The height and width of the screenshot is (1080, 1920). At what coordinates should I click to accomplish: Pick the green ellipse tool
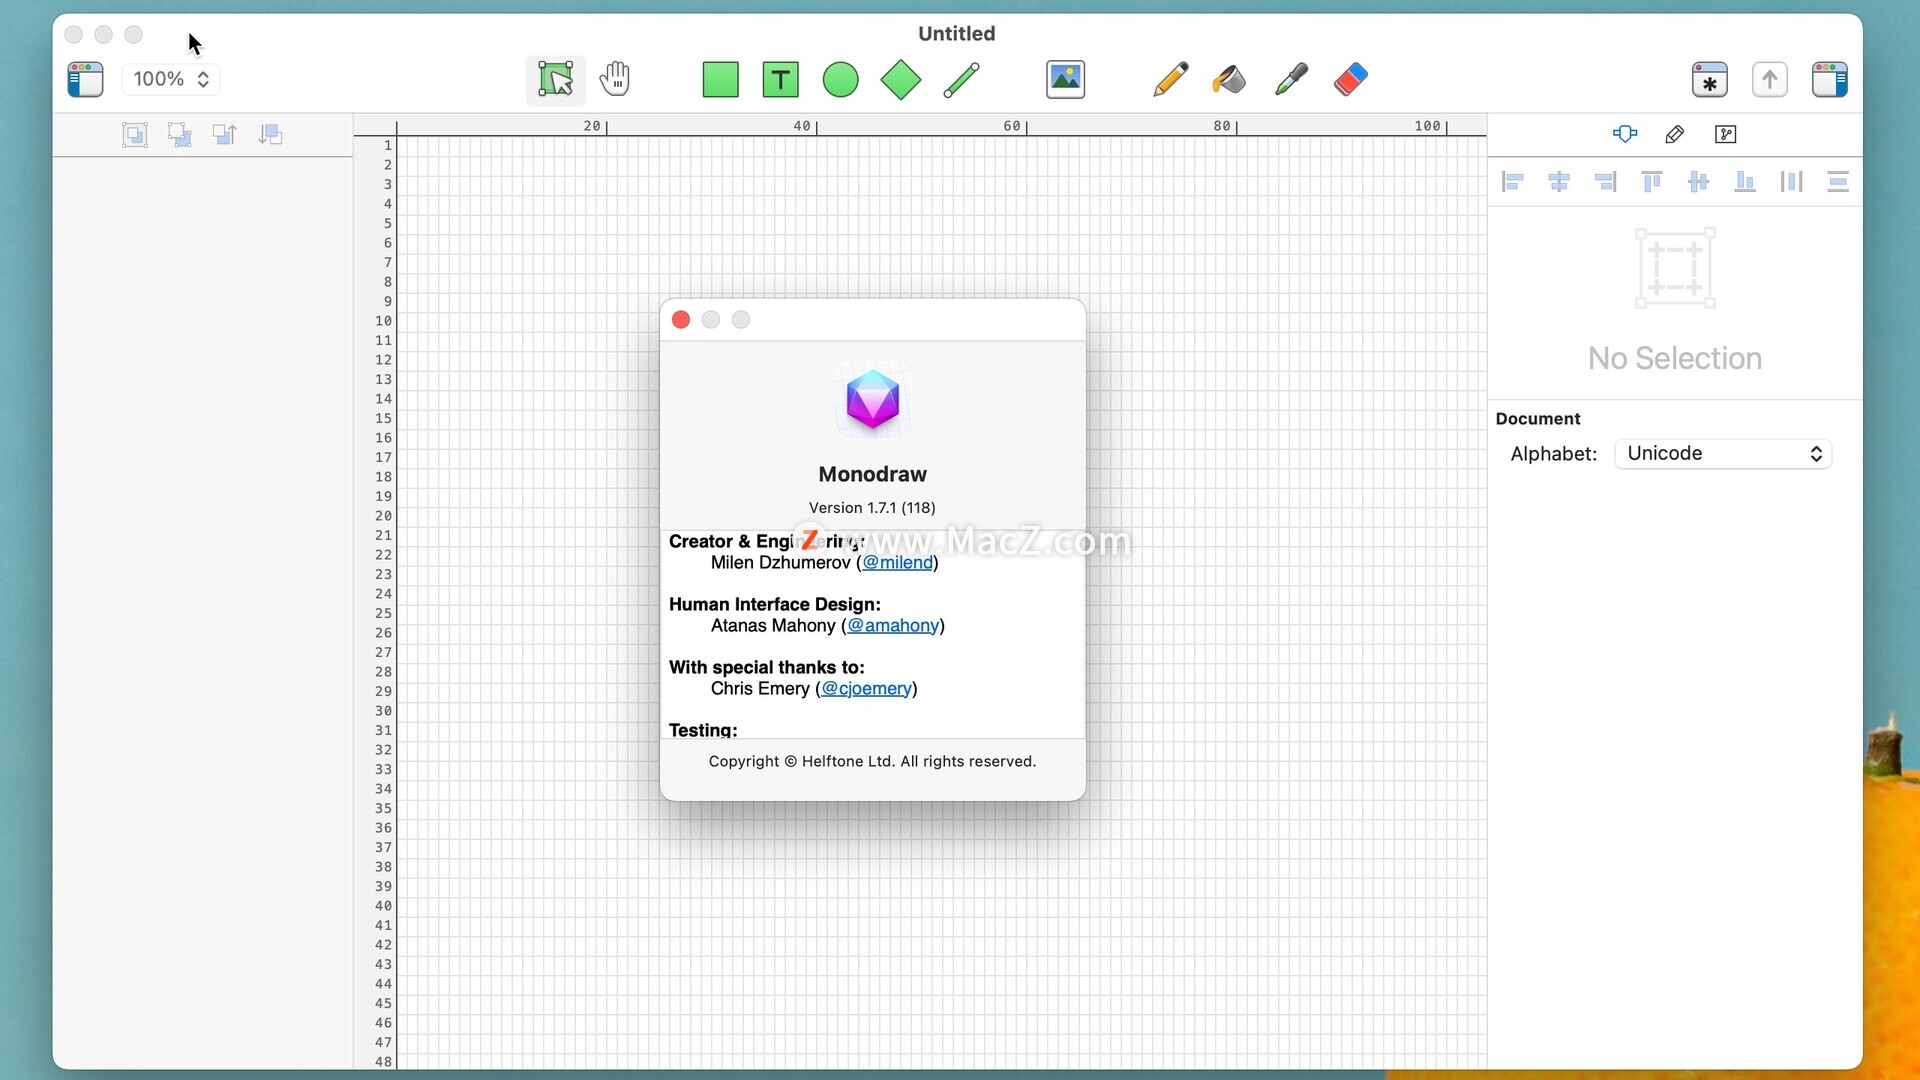[840, 79]
